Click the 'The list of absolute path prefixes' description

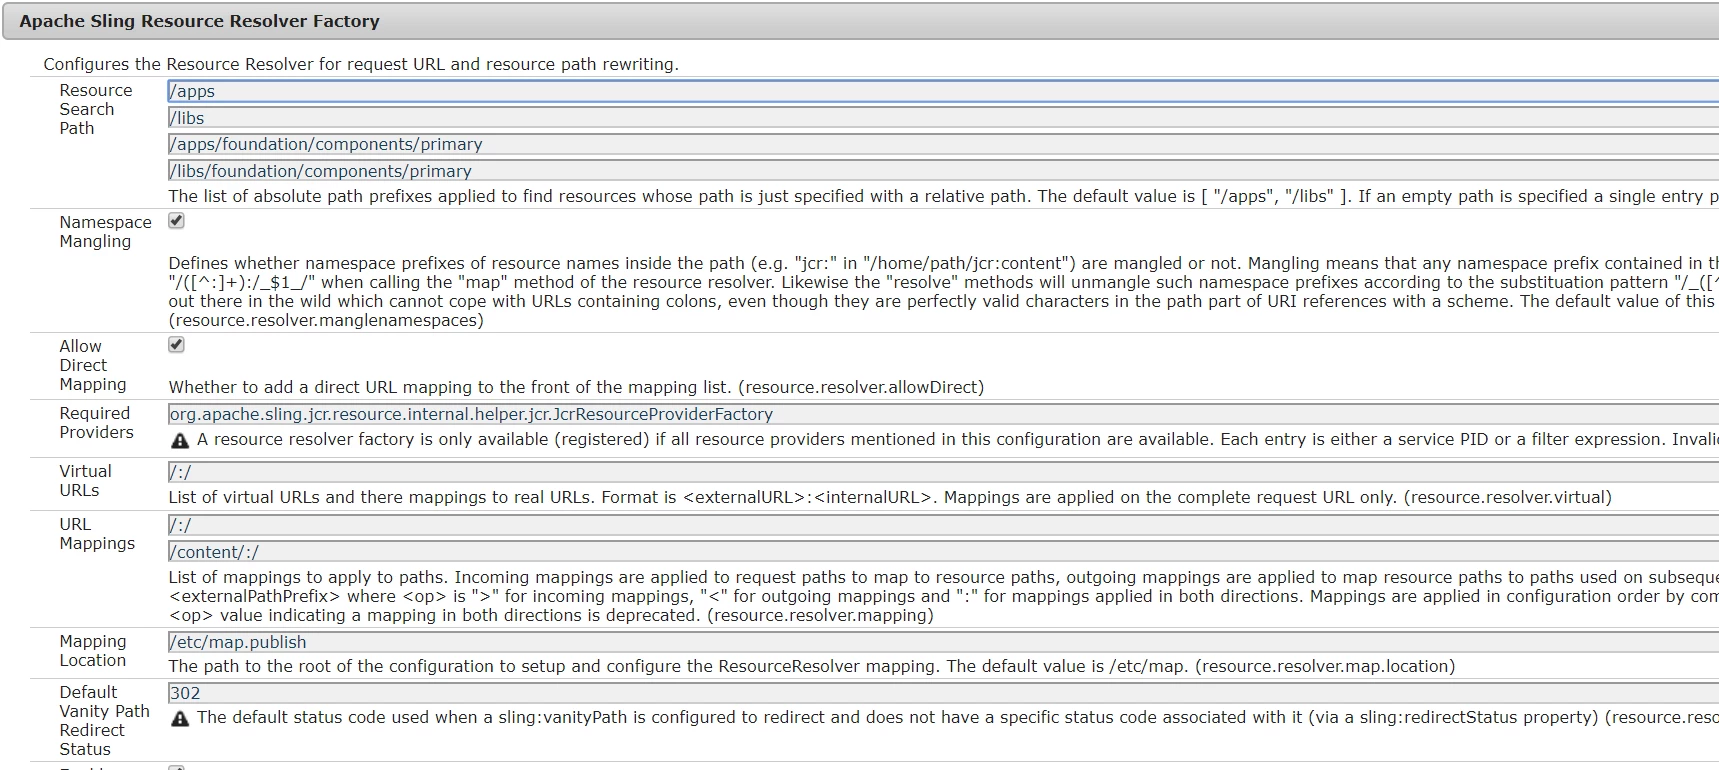point(943,196)
